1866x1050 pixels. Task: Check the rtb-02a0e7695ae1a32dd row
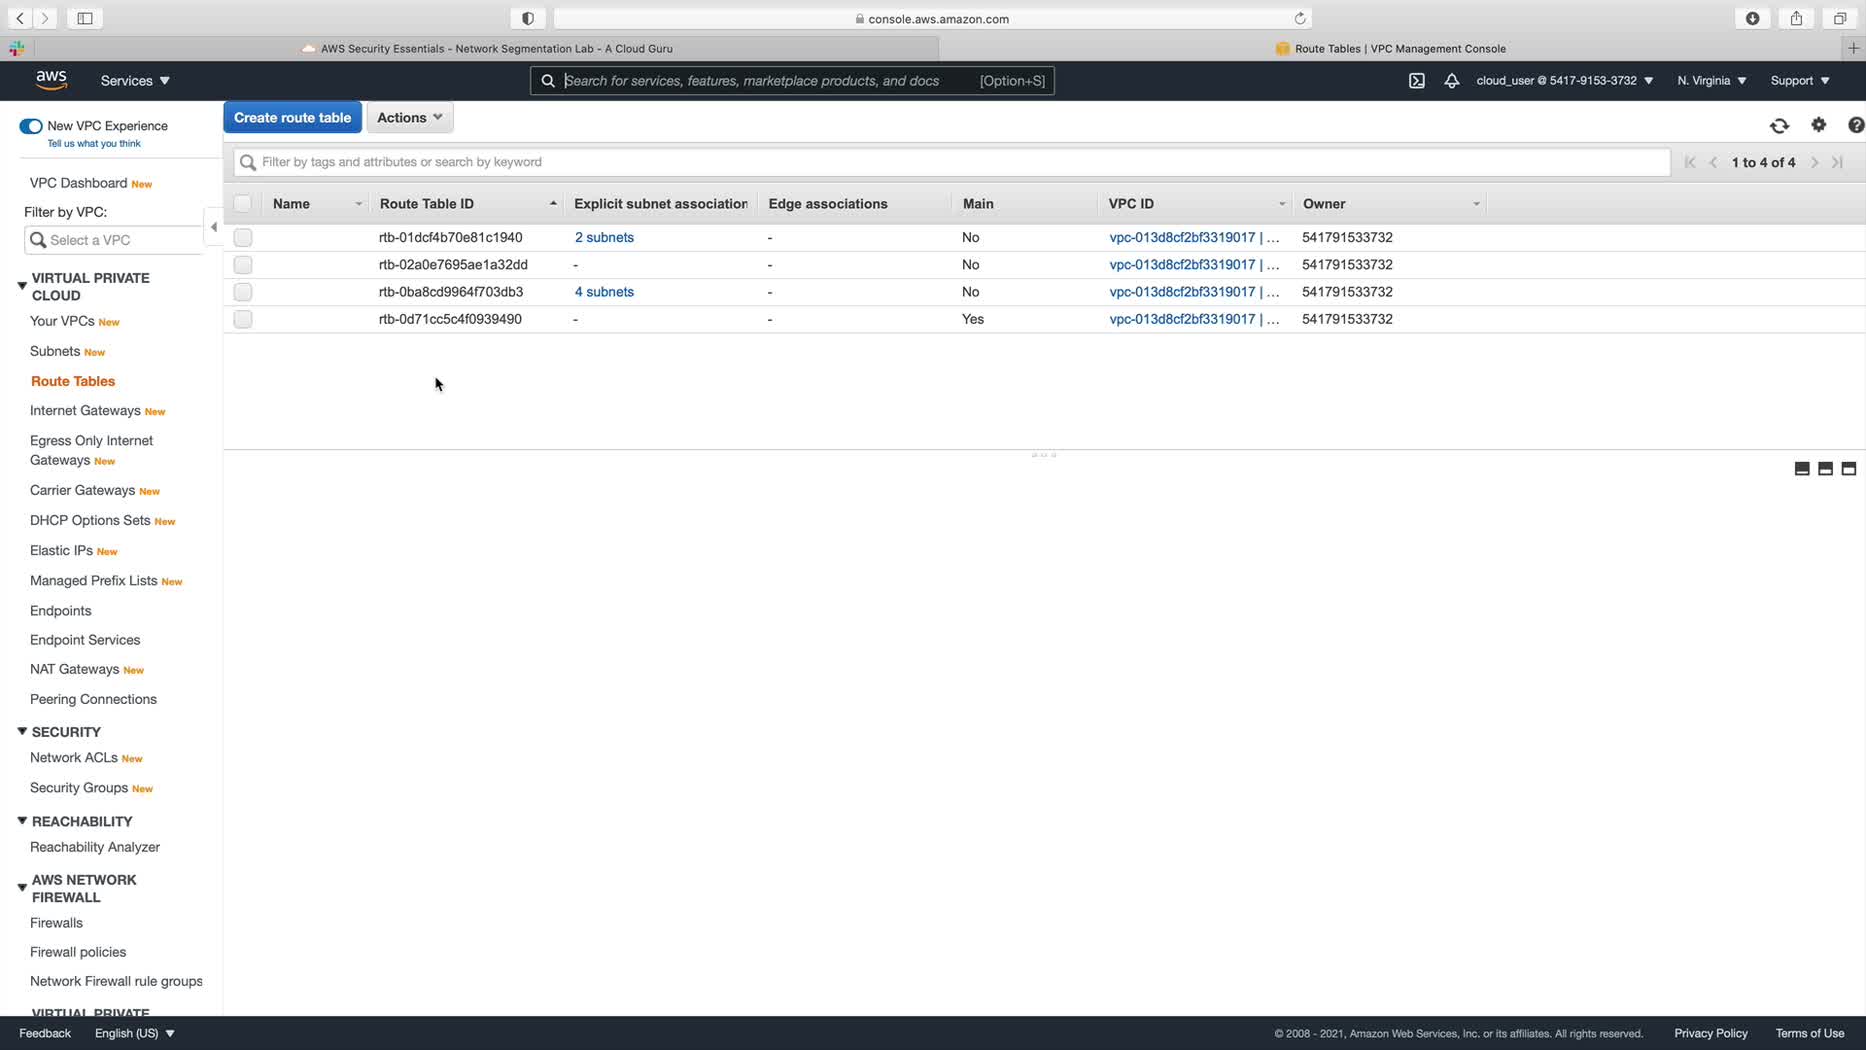click(x=243, y=265)
